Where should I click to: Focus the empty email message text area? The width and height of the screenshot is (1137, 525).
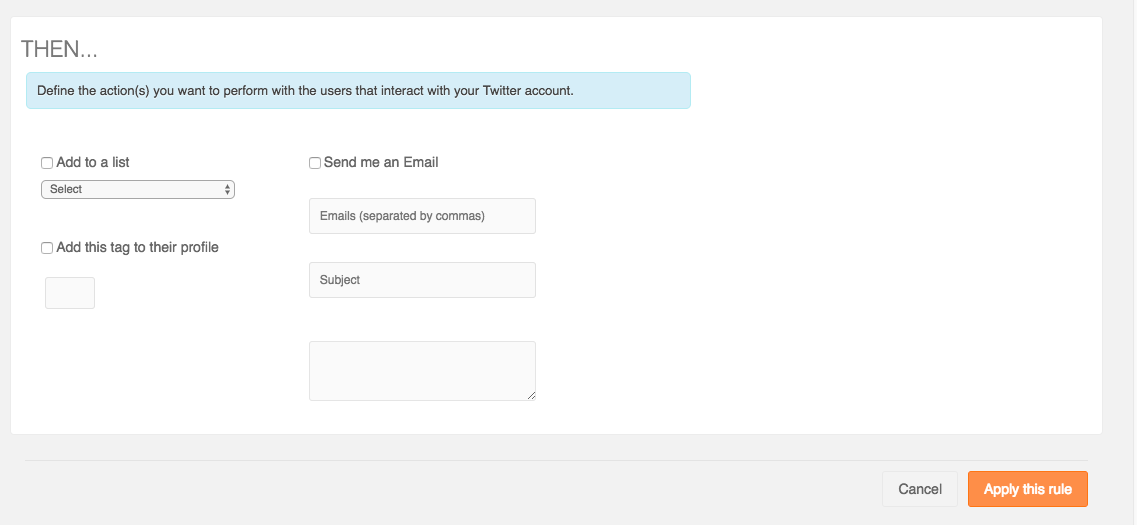[422, 371]
